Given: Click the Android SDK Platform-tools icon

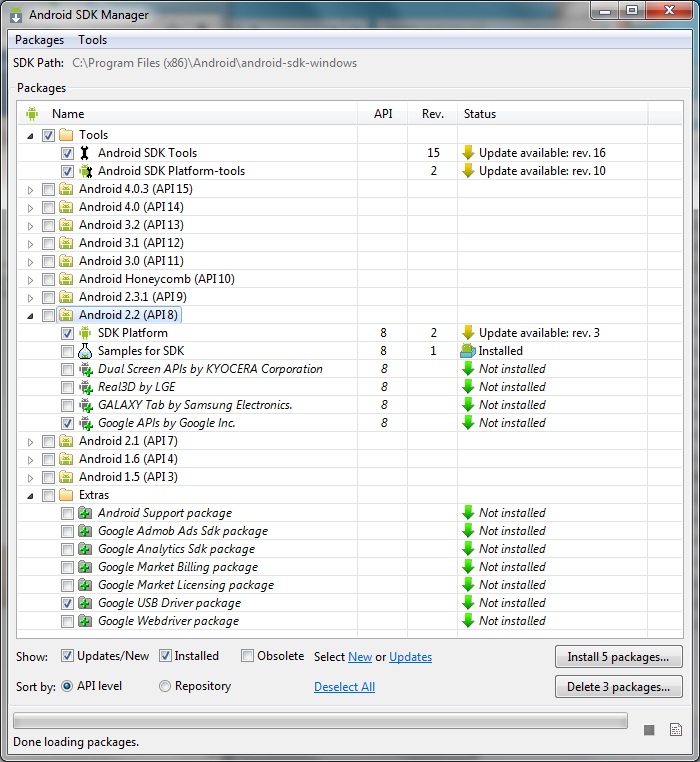Looking at the screenshot, I should [86, 171].
